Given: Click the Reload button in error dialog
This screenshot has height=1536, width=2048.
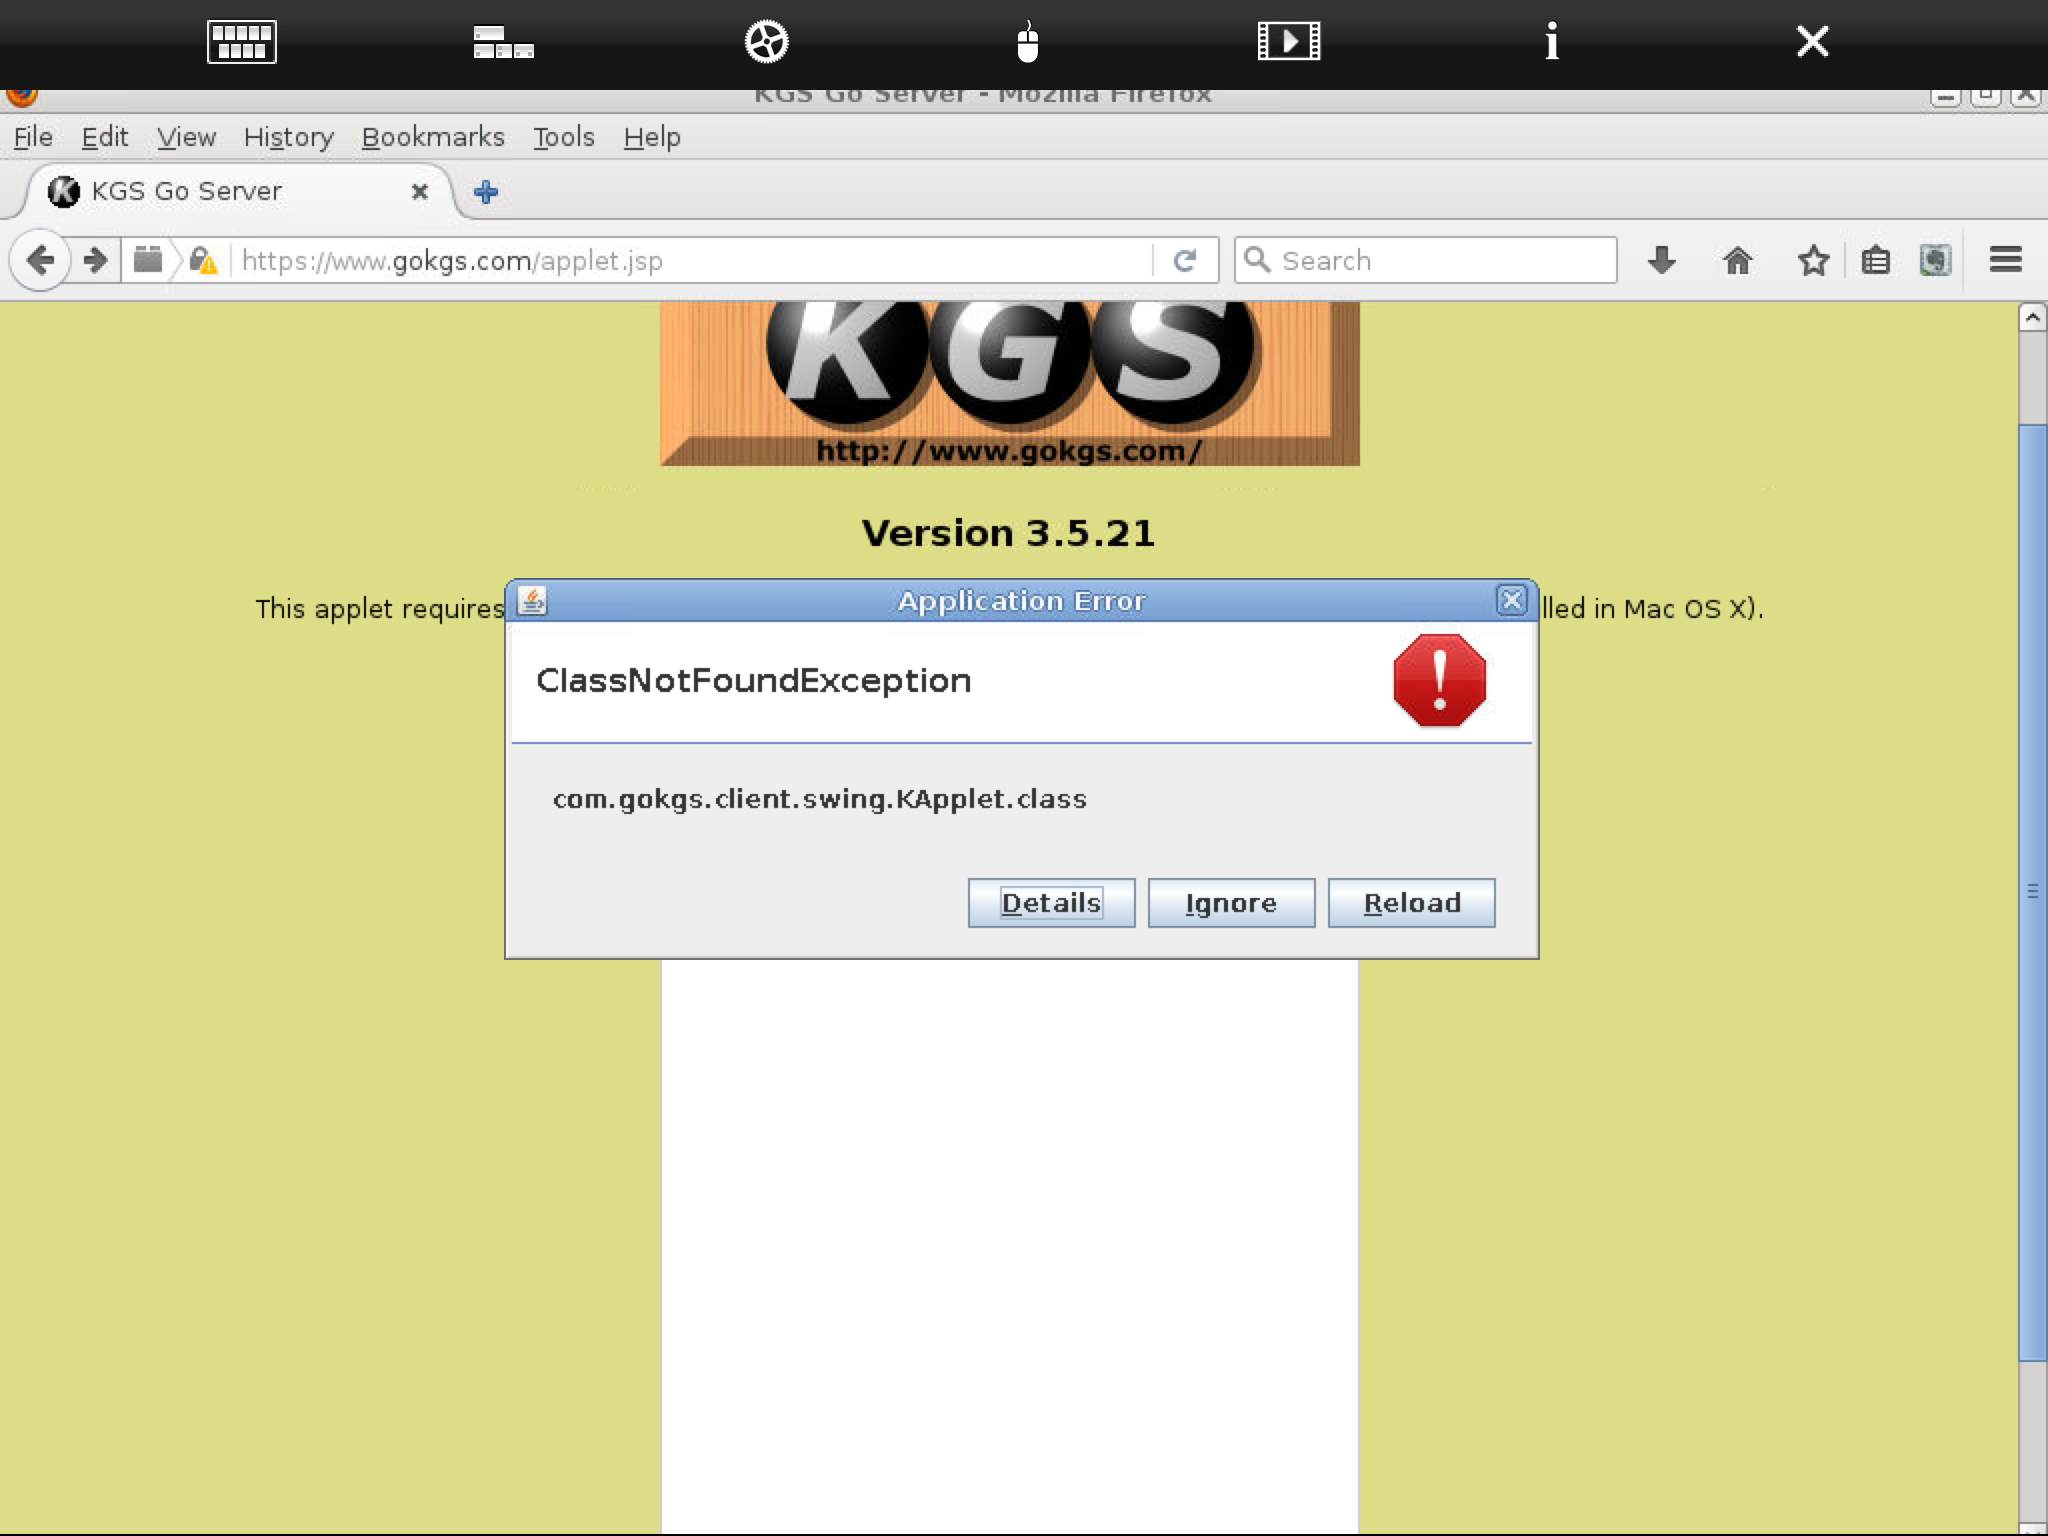Looking at the screenshot, I should [x=1411, y=903].
